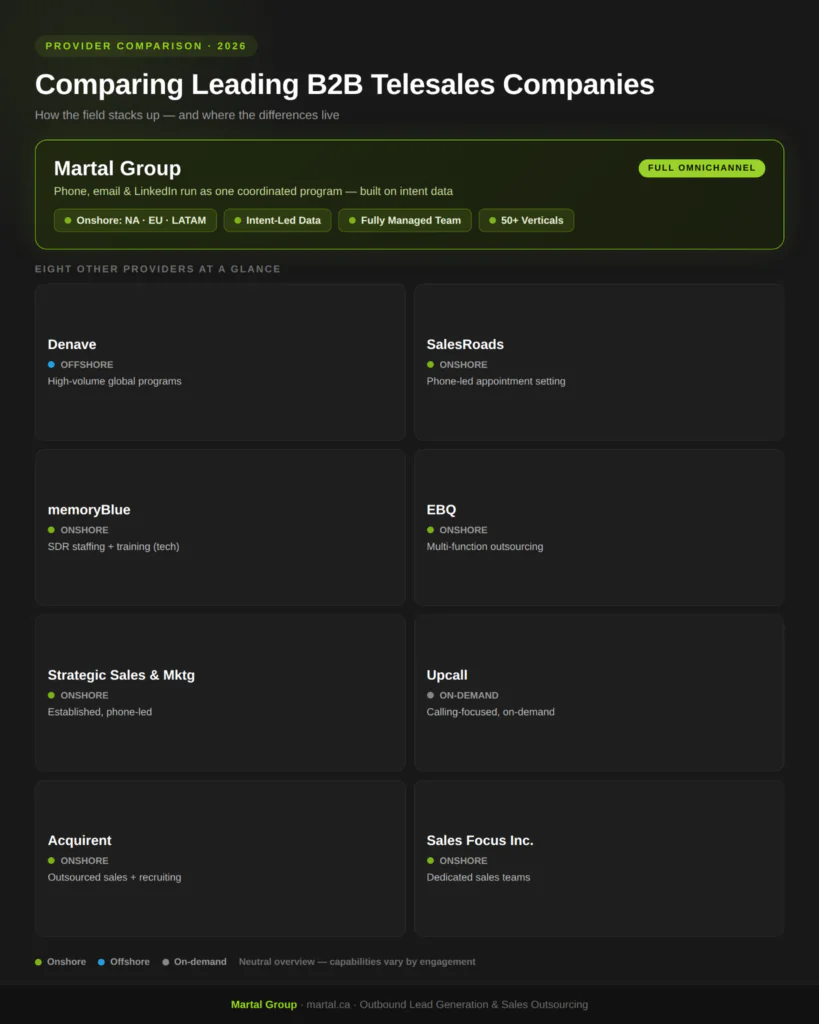This screenshot has width=819, height=1024.
Task: Click SDR staffing + training (tech) text
Action: [113, 546]
